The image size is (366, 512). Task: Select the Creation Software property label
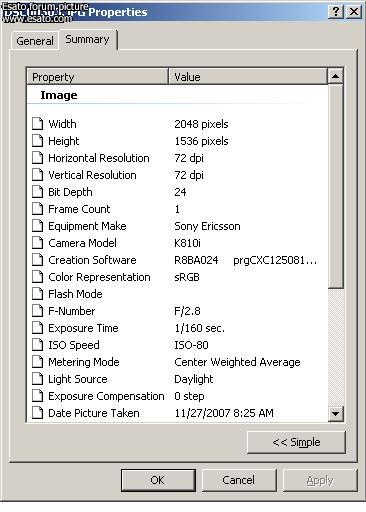click(92, 260)
